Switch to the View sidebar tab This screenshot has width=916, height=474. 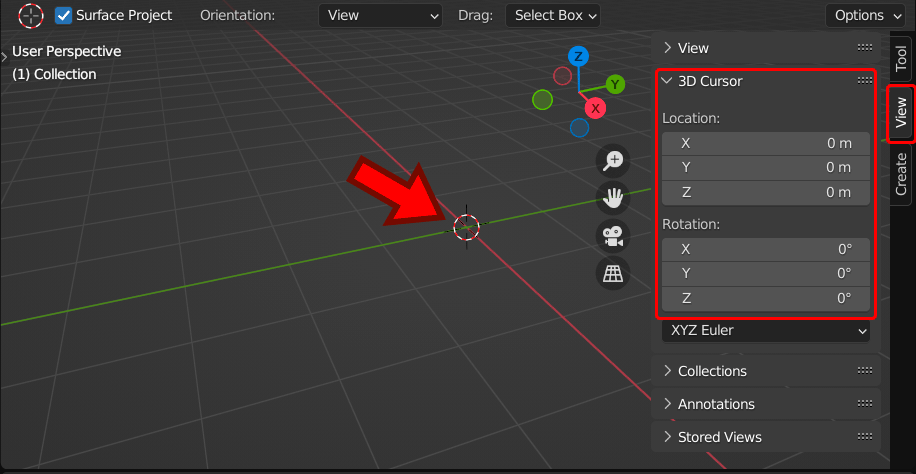point(901,113)
